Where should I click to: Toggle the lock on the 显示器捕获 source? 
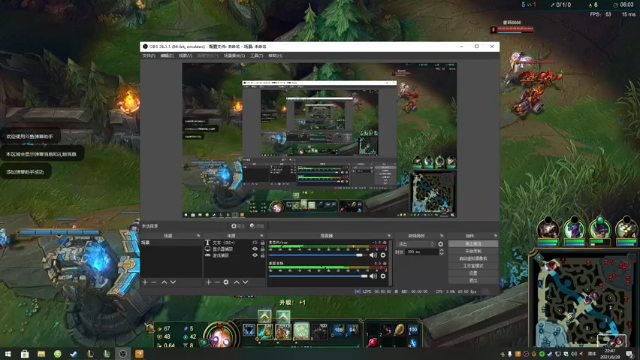click(262, 249)
